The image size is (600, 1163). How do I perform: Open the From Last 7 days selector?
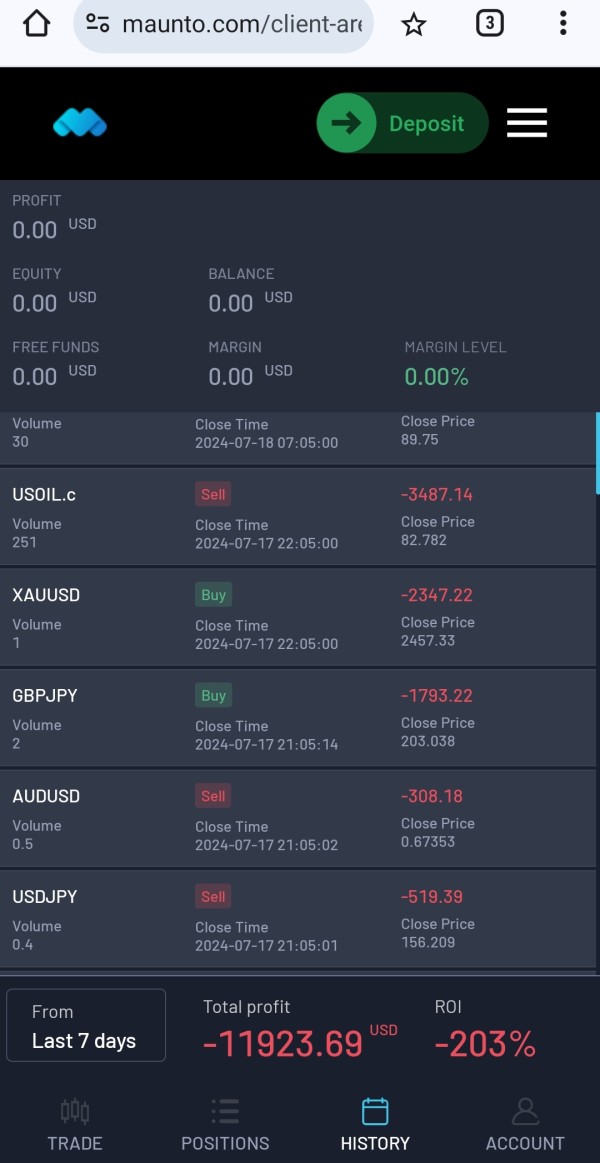(86, 1025)
